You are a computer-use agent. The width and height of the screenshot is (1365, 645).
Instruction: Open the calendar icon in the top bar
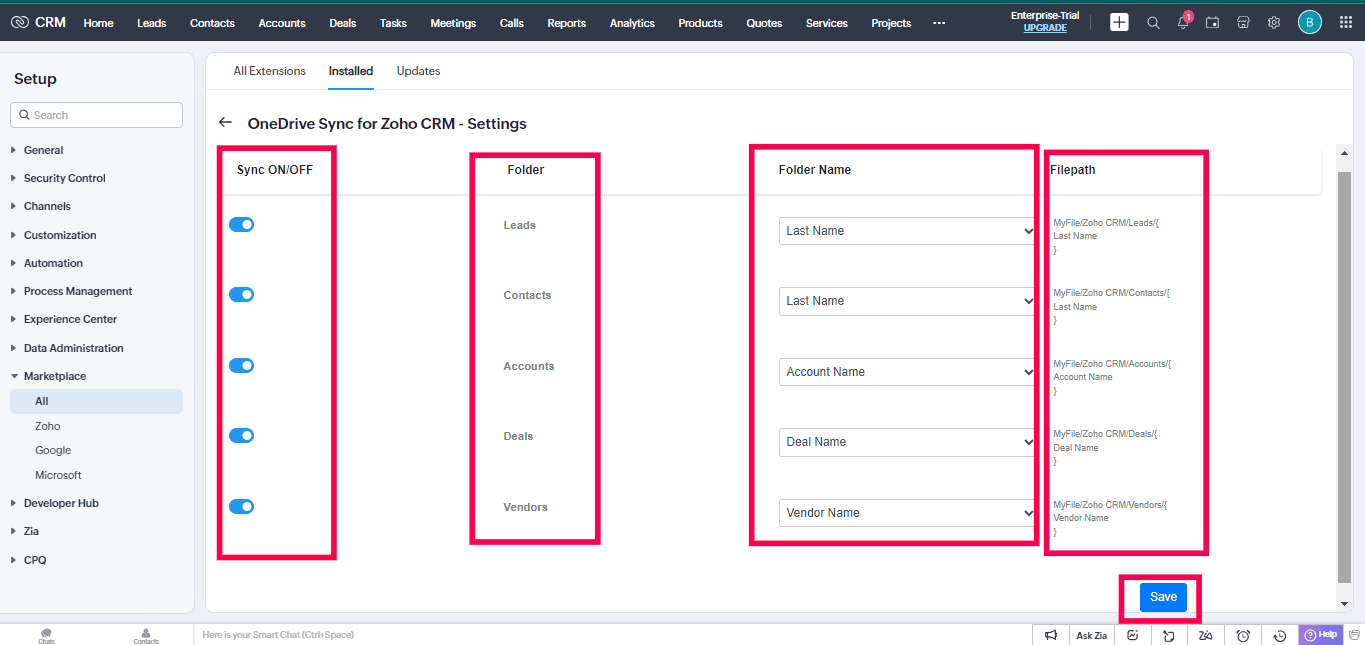pyautogui.click(x=1212, y=22)
